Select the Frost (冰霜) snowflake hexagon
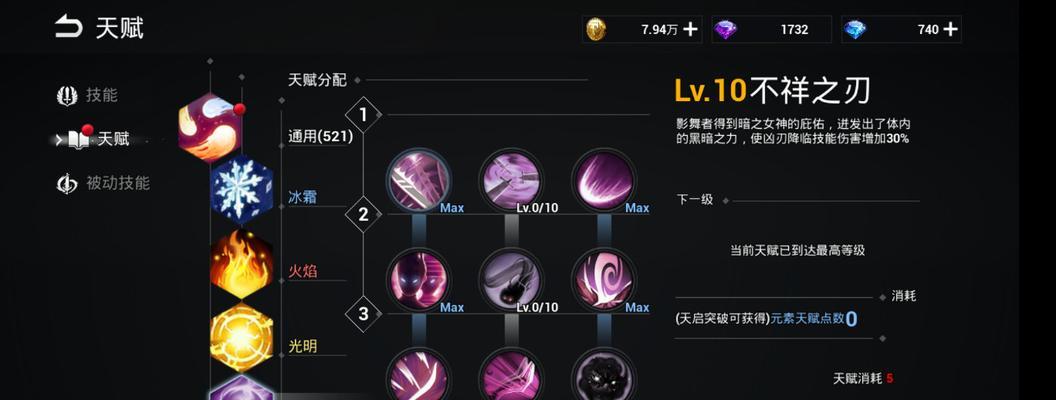Viewport: 1056px width, 400px height. pyautogui.click(x=241, y=189)
